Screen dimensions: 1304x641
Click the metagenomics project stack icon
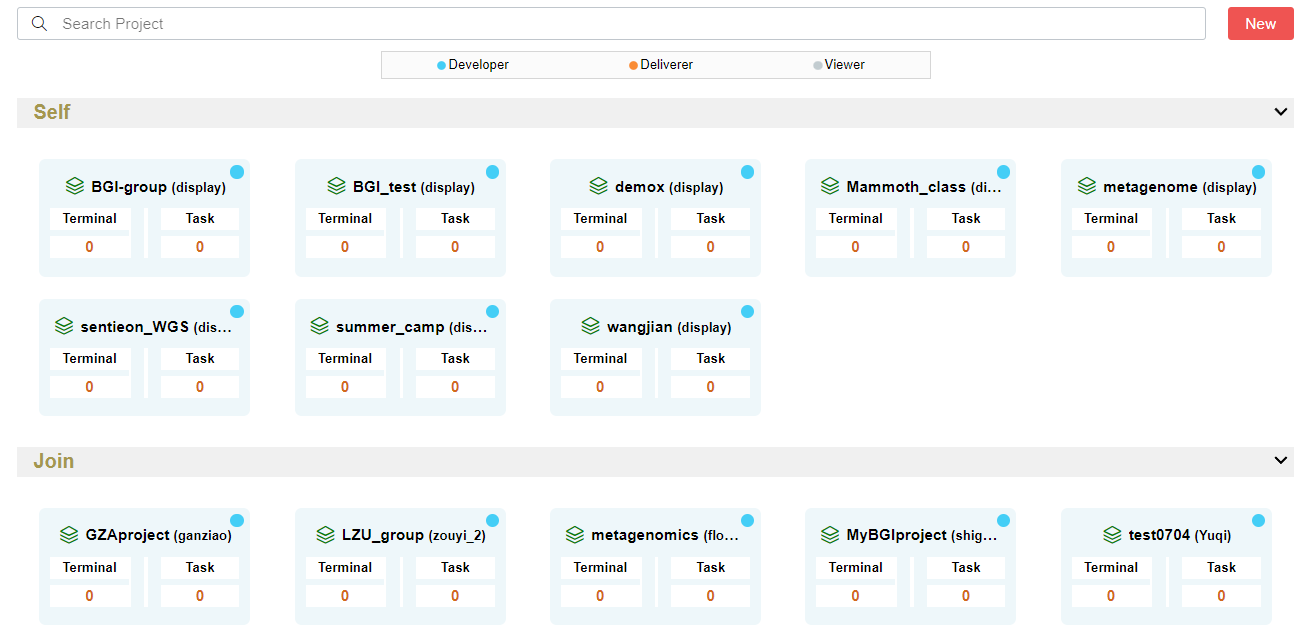tap(575, 535)
